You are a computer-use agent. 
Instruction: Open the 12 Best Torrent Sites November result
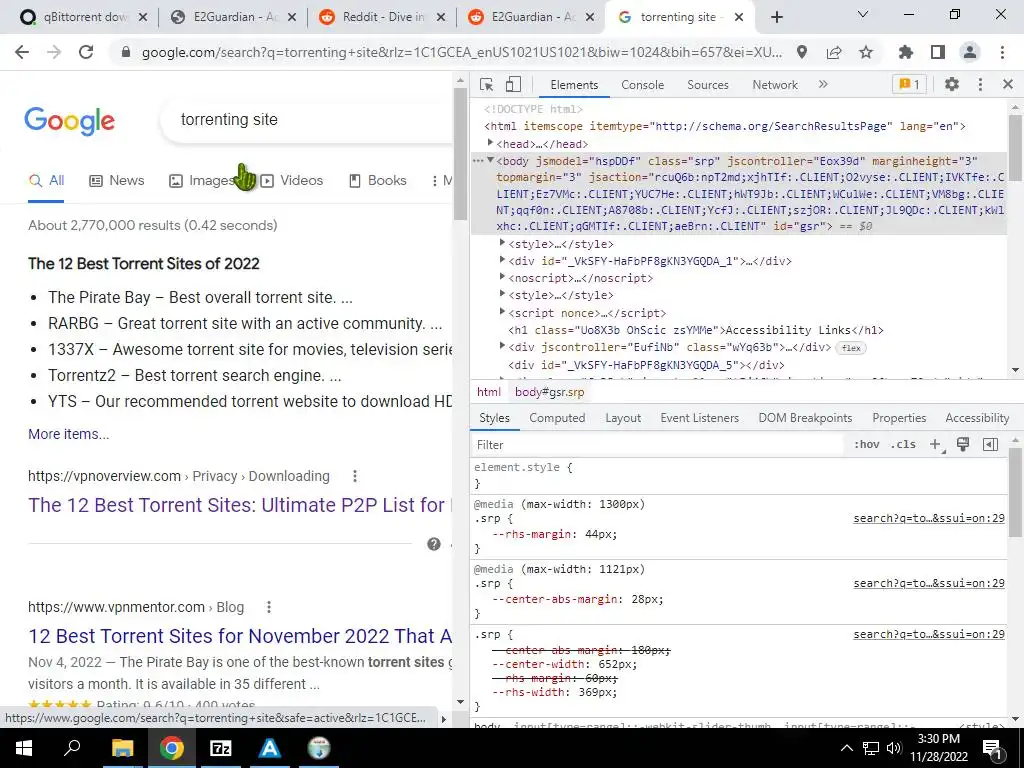pyautogui.click(x=240, y=636)
